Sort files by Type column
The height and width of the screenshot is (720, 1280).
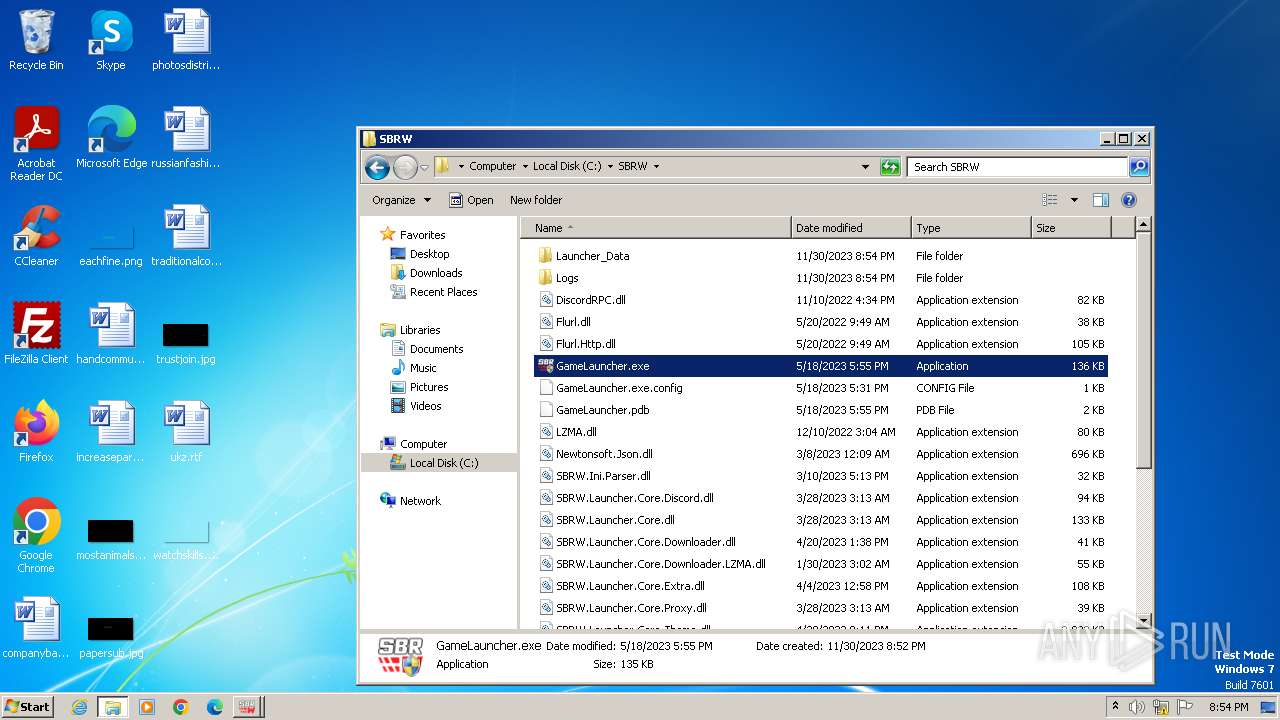point(971,228)
